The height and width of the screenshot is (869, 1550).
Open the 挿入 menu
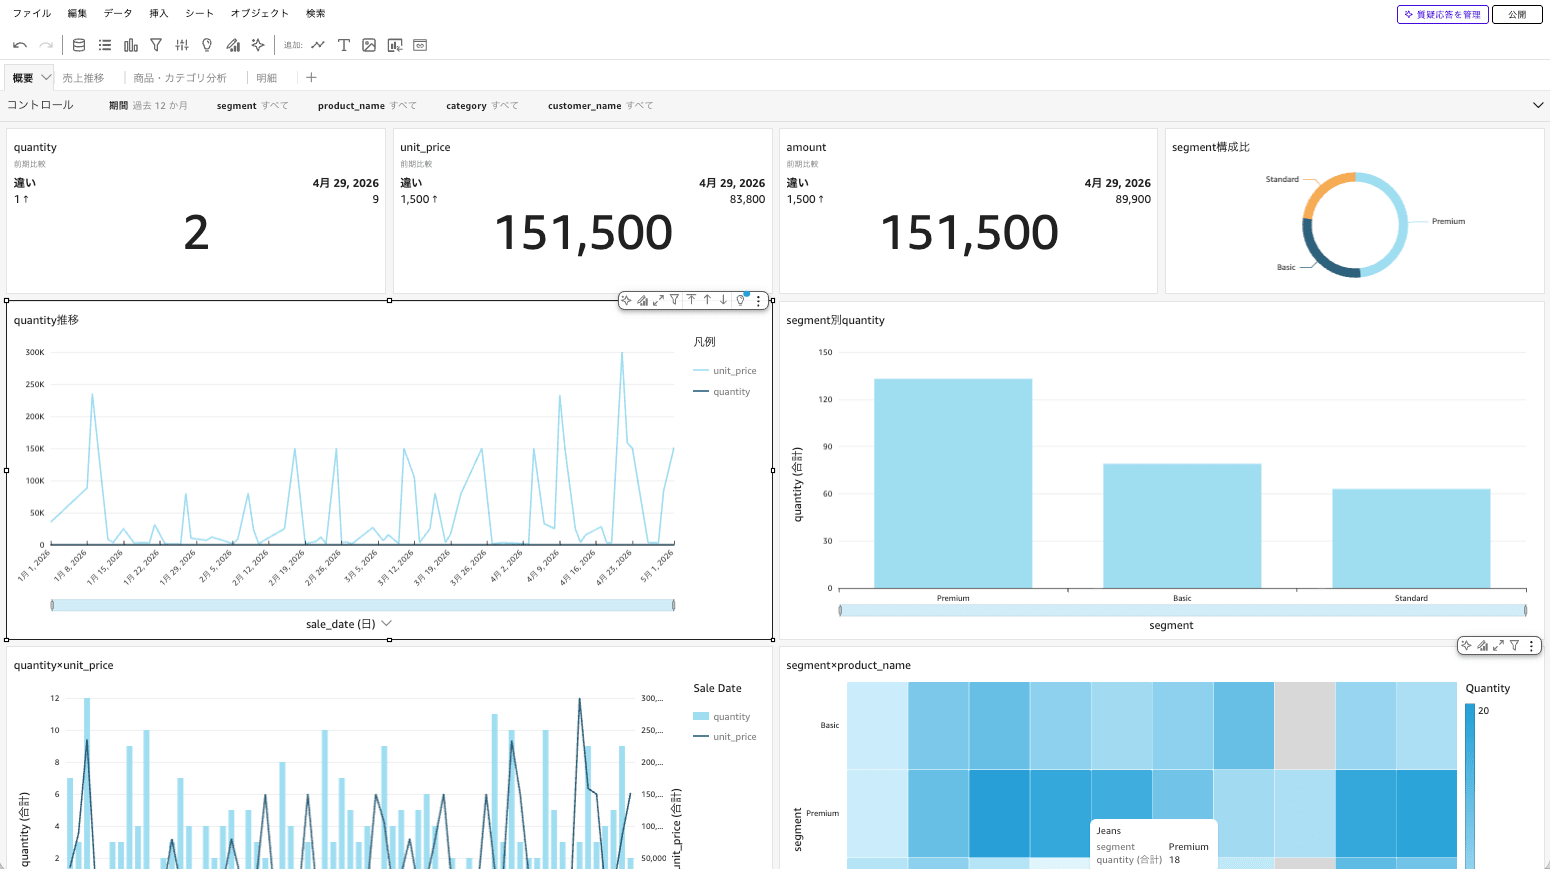pos(159,13)
